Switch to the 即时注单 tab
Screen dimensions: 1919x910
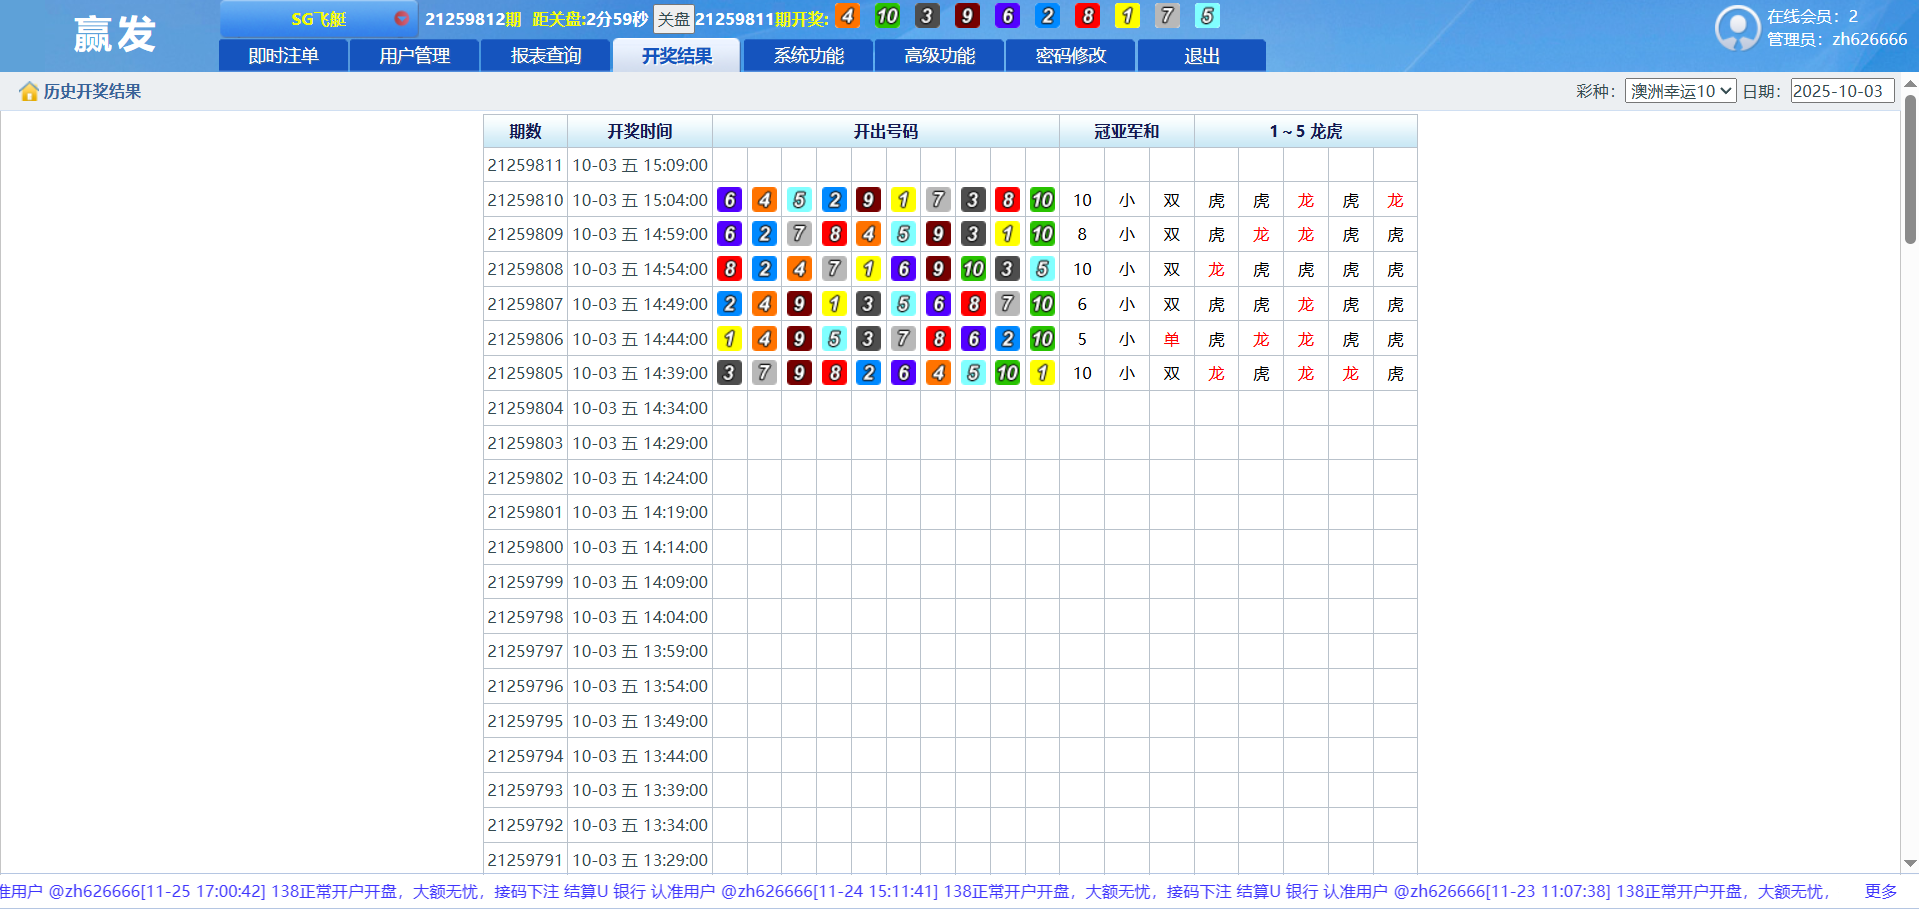[x=283, y=56]
